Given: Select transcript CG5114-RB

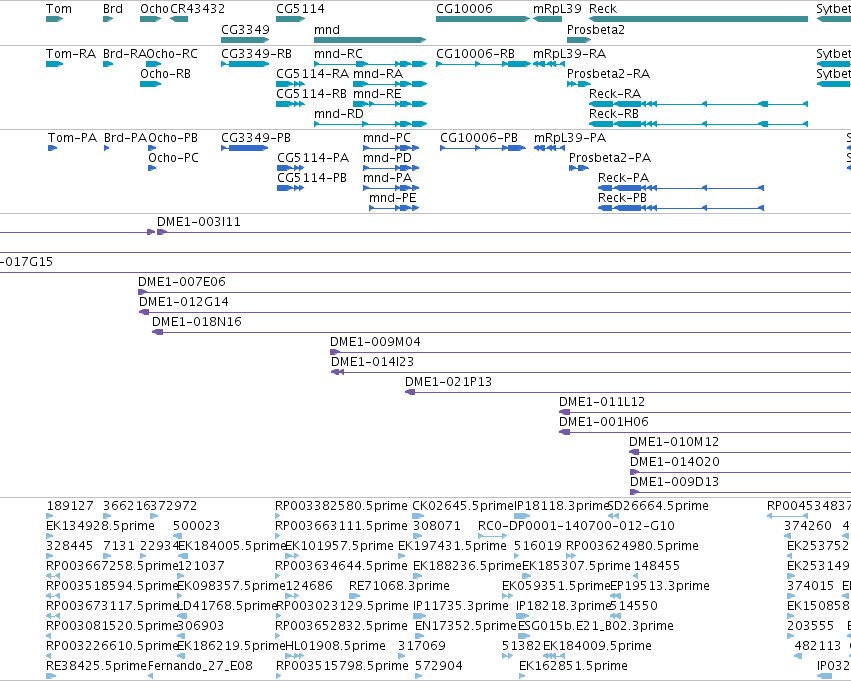Looking at the screenshot, I should pyautogui.click(x=290, y=104).
